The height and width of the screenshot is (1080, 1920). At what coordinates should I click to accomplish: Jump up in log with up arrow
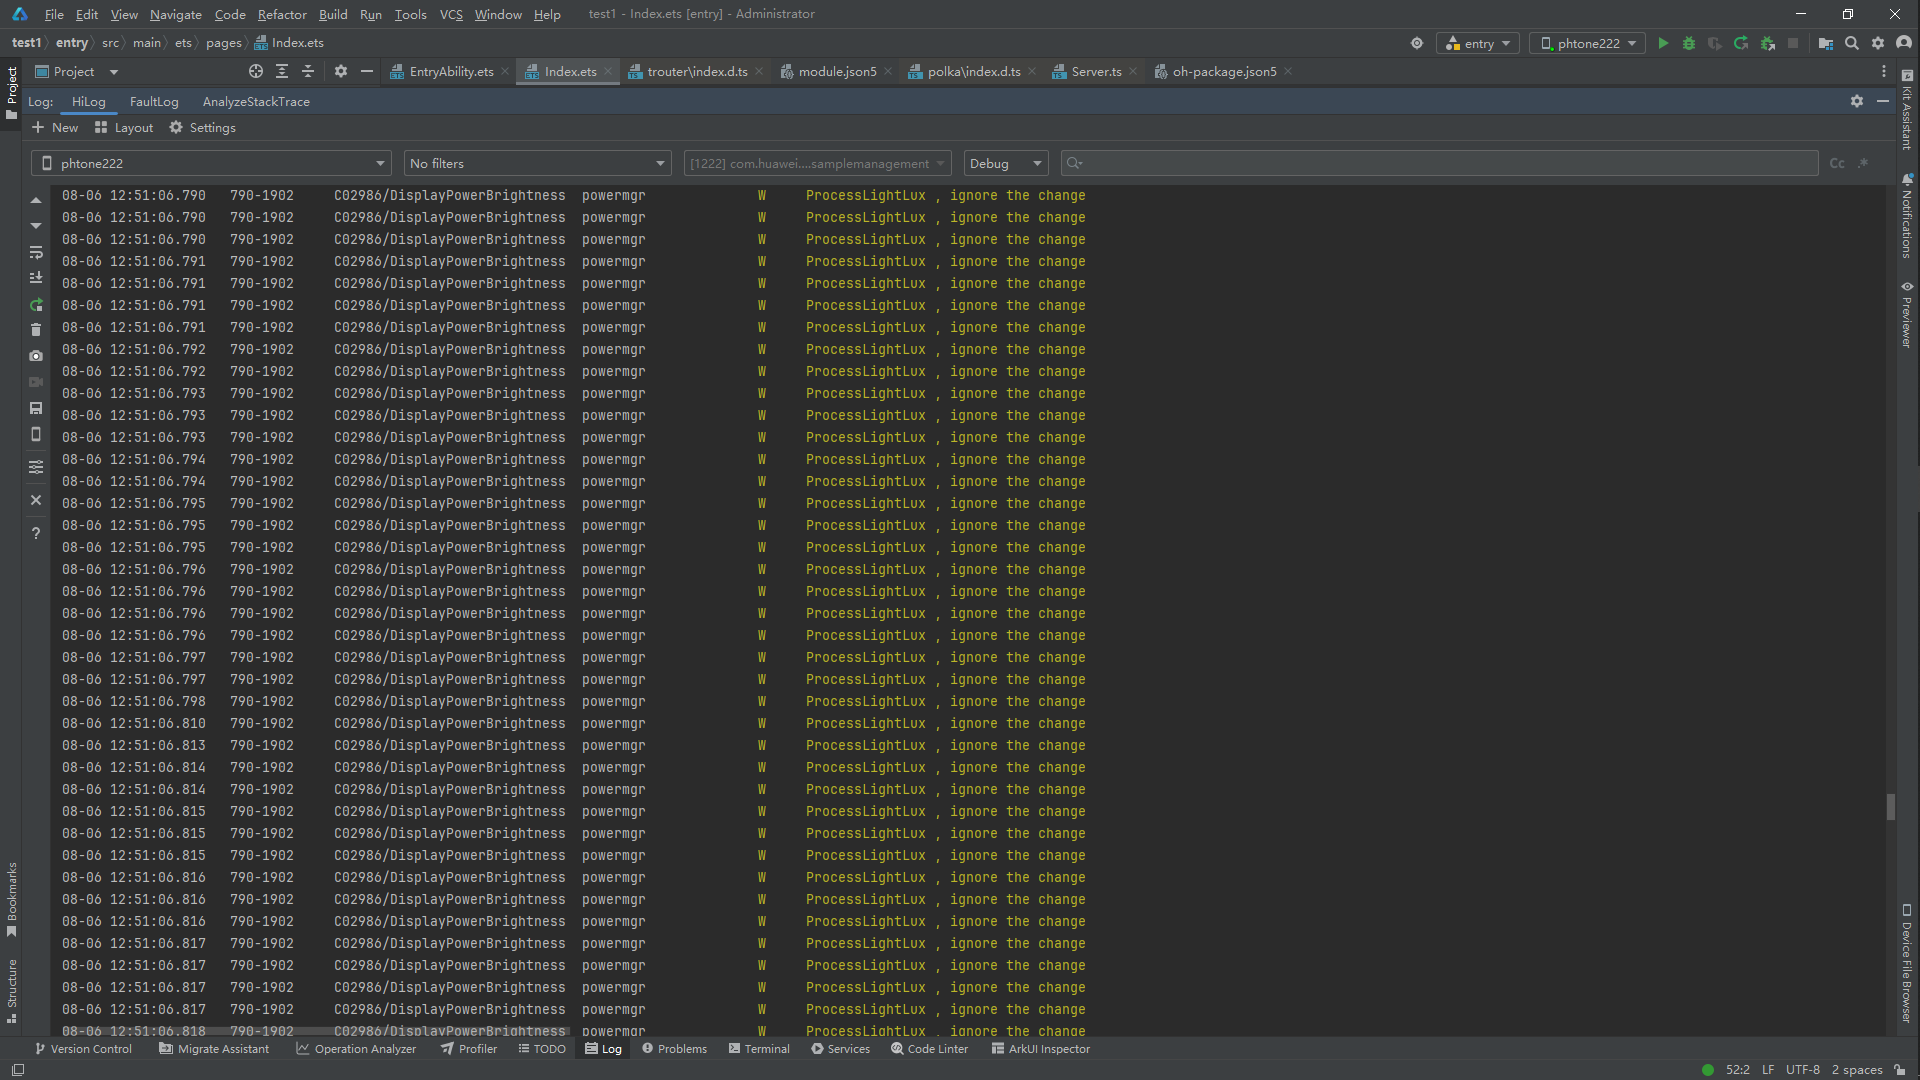(36, 200)
